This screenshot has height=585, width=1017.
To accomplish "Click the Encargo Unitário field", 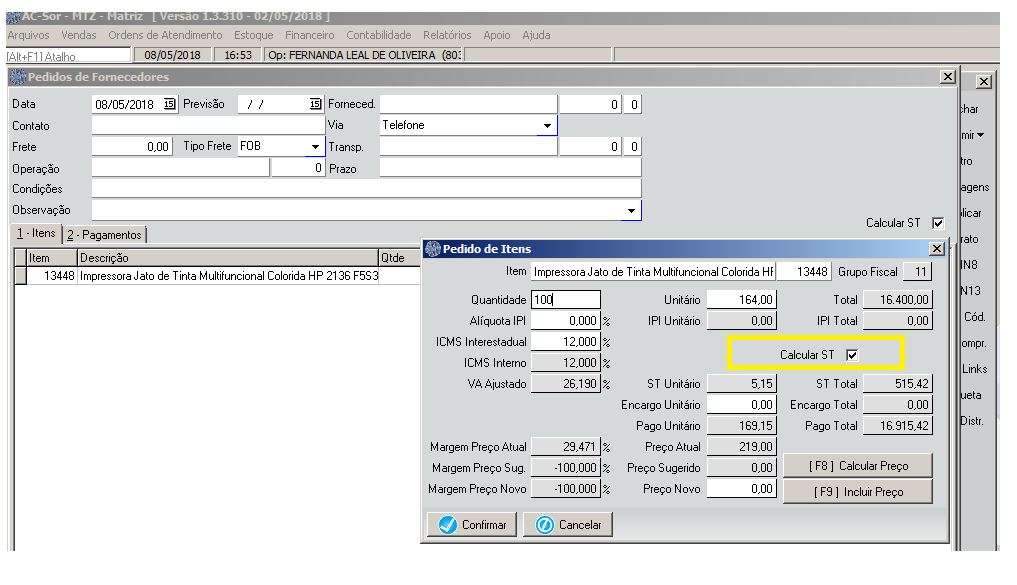I will [x=741, y=405].
